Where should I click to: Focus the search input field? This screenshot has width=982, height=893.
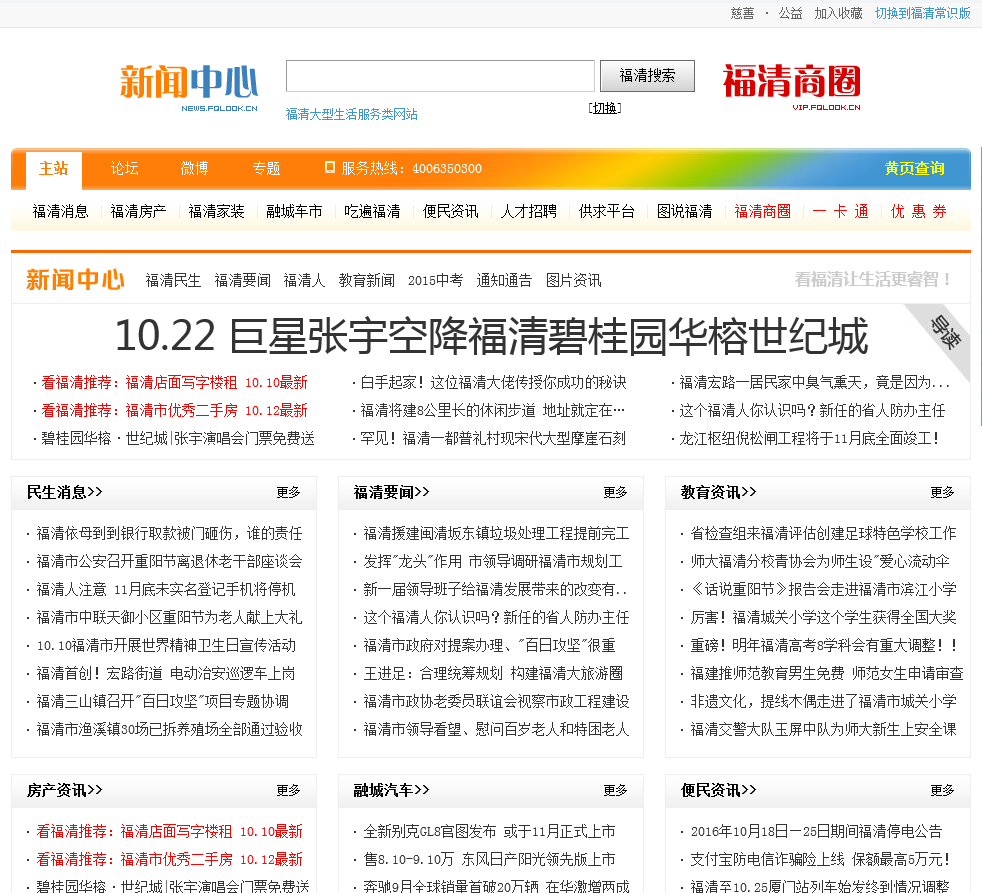point(440,76)
